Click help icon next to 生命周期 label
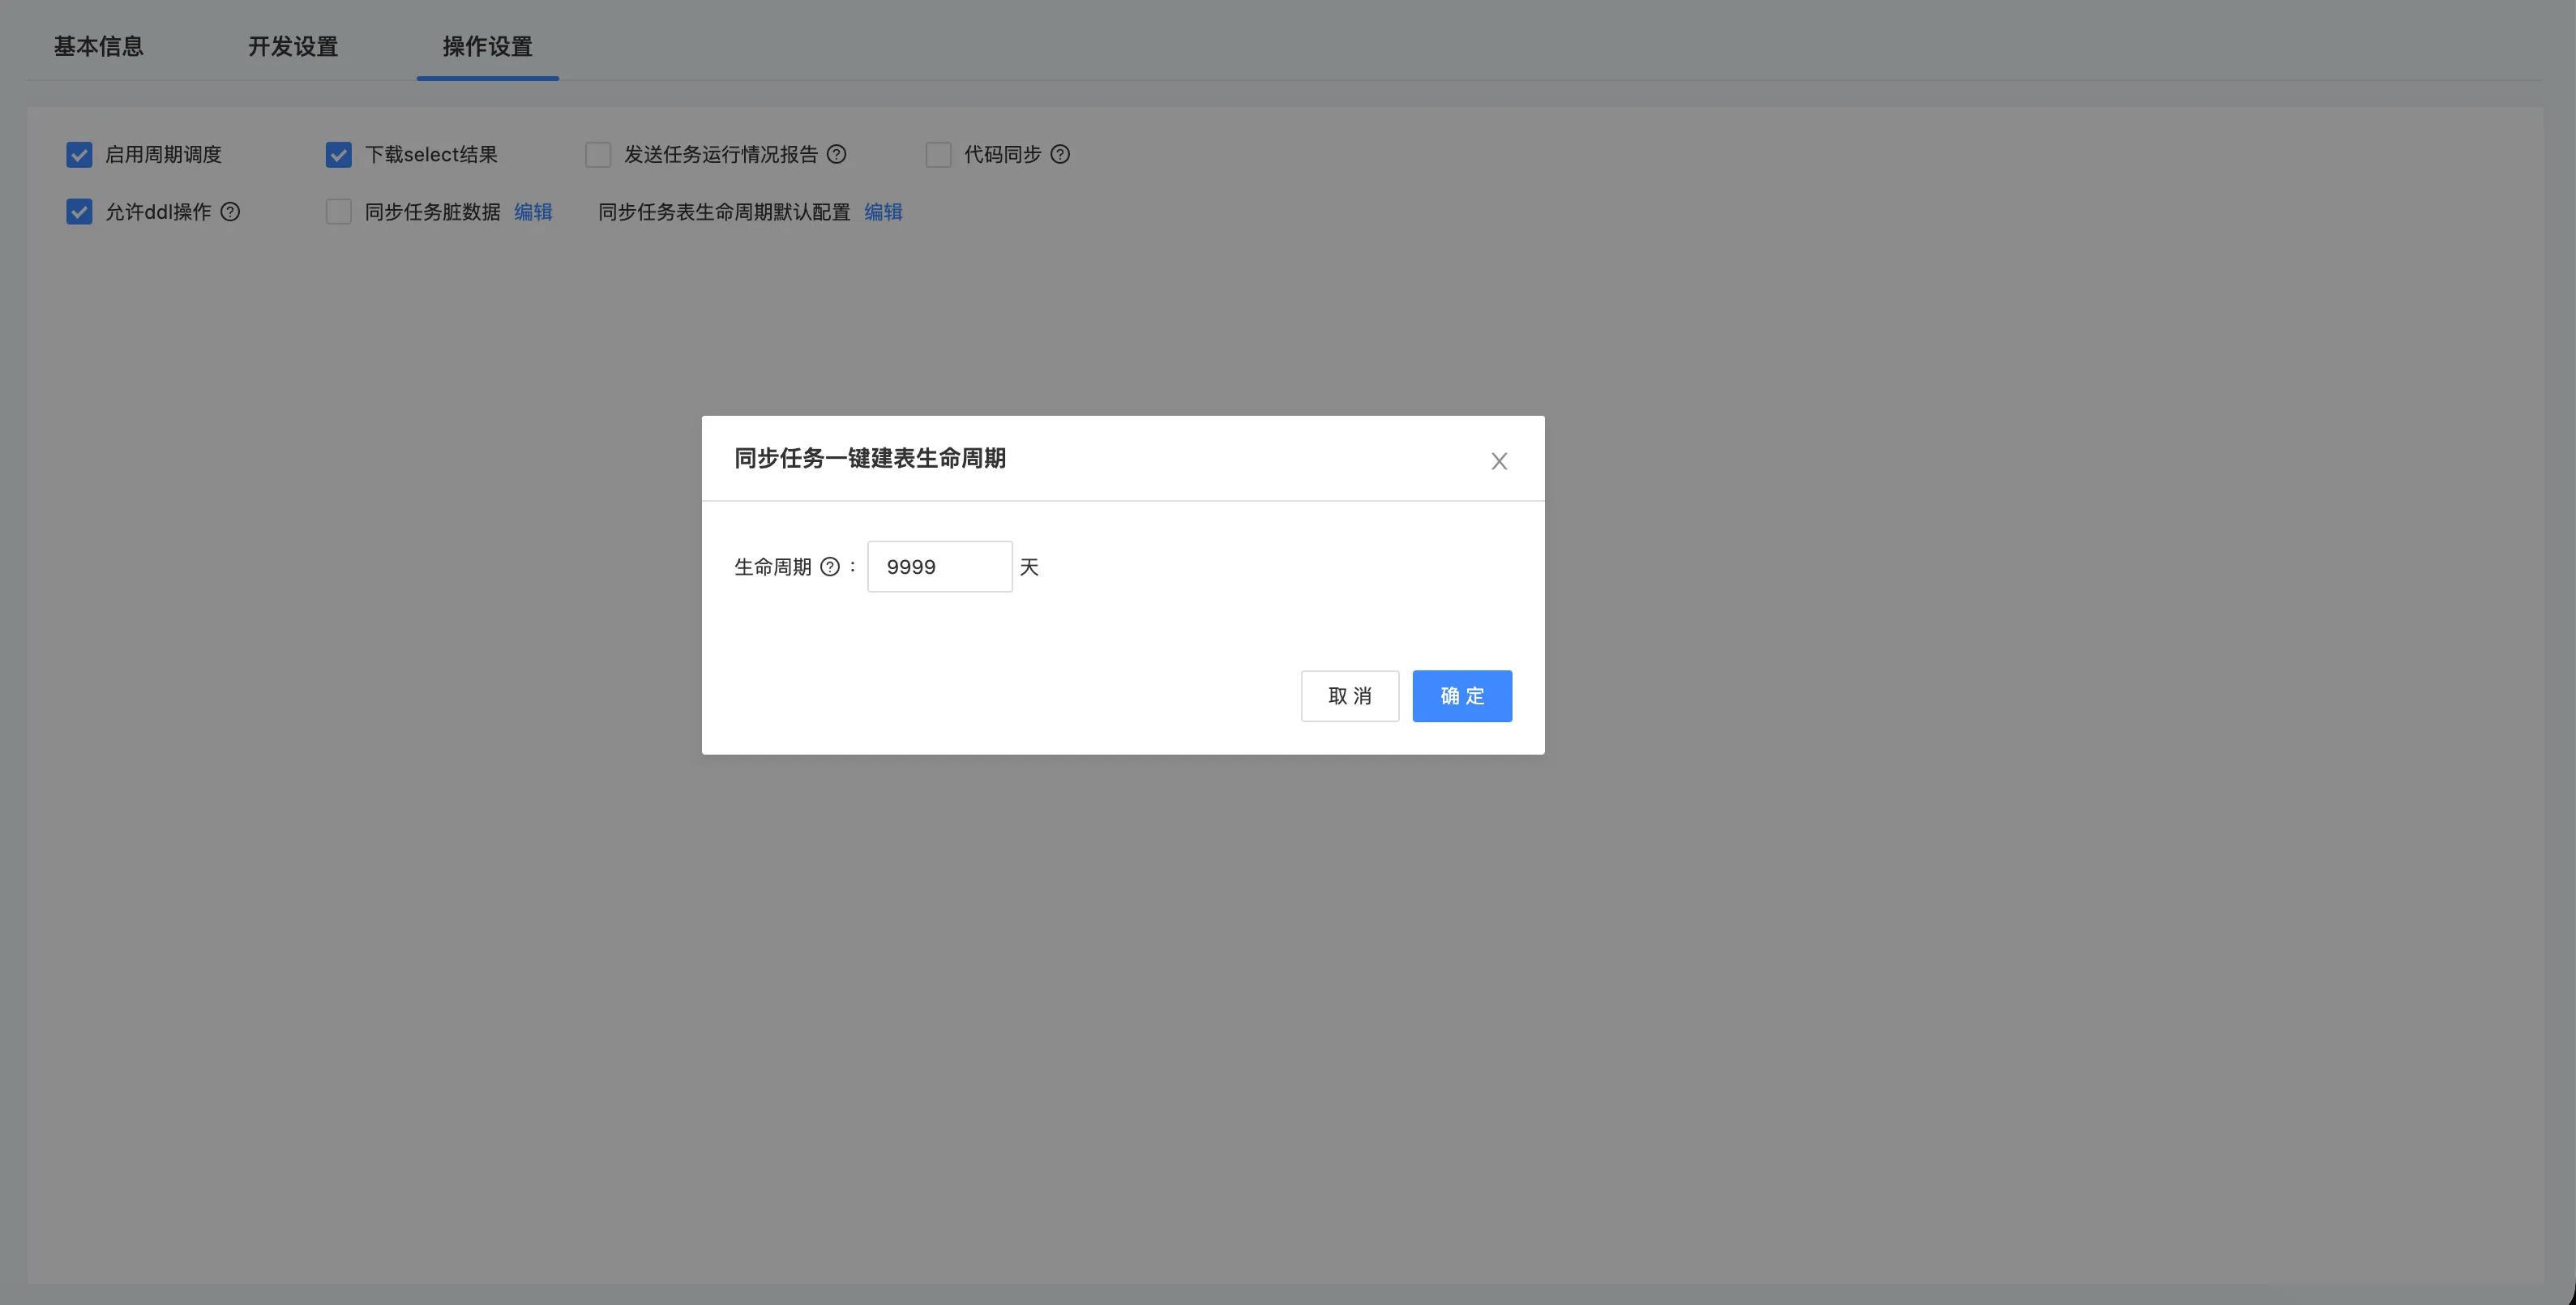The width and height of the screenshot is (2576, 1305). tap(829, 567)
